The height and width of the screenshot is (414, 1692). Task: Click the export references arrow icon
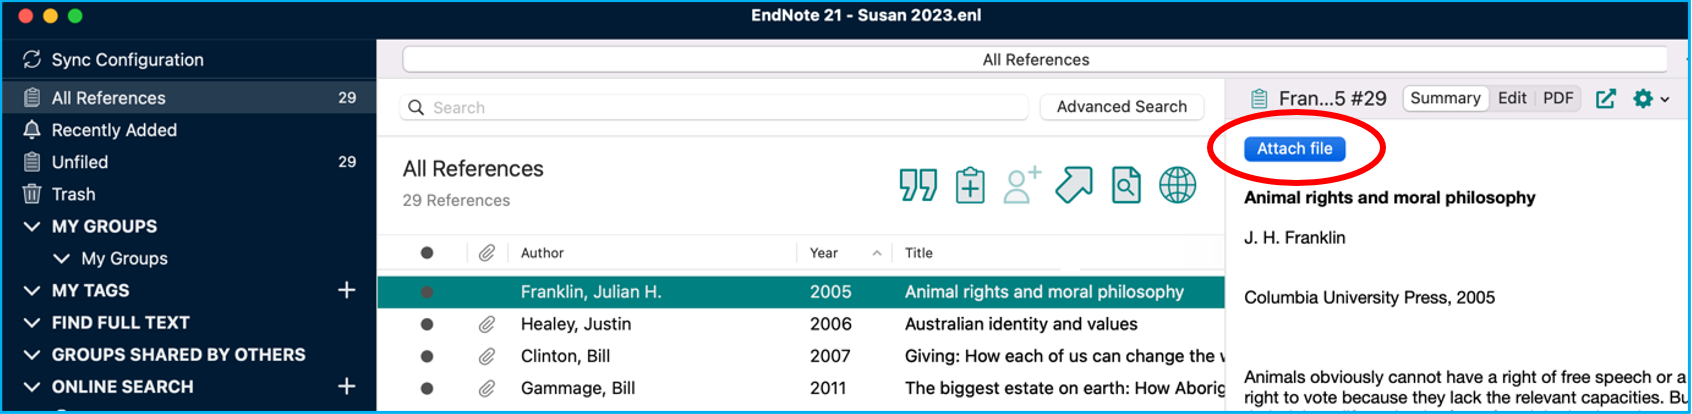point(1074,185)
